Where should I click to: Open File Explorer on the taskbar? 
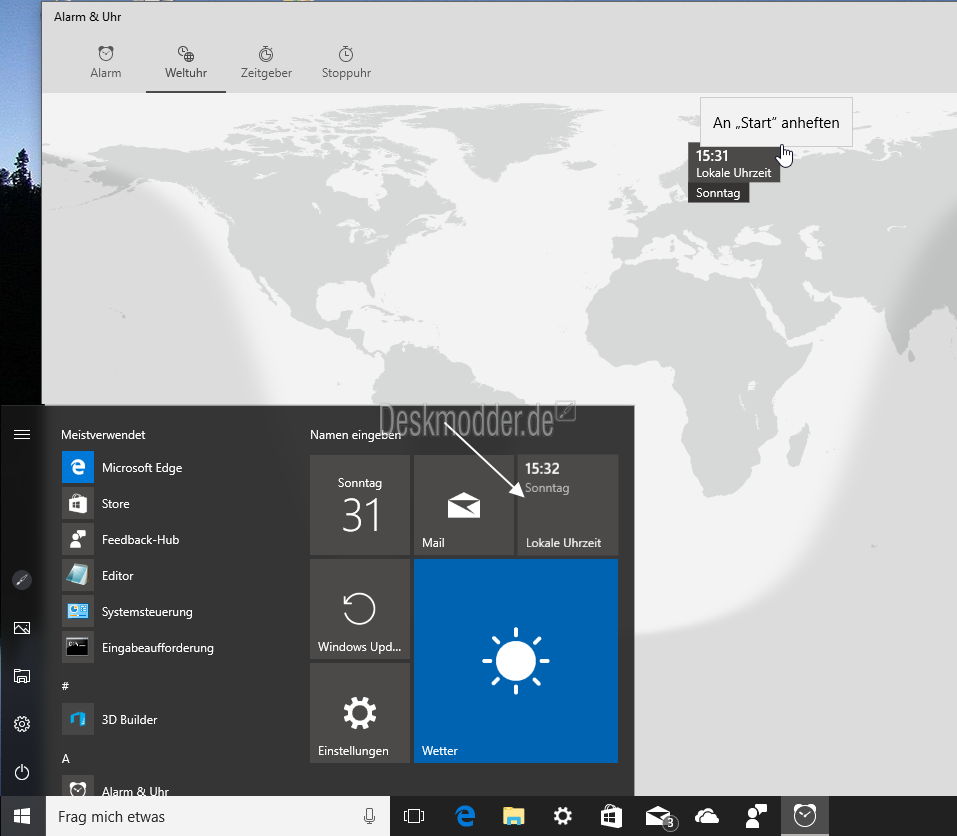pyautogui.click(x=514, y=816)
